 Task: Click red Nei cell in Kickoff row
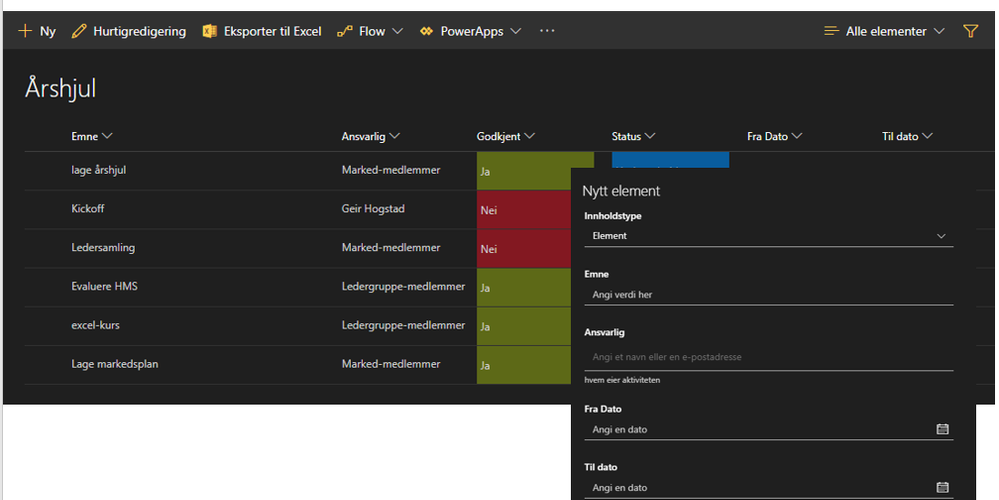524,210
